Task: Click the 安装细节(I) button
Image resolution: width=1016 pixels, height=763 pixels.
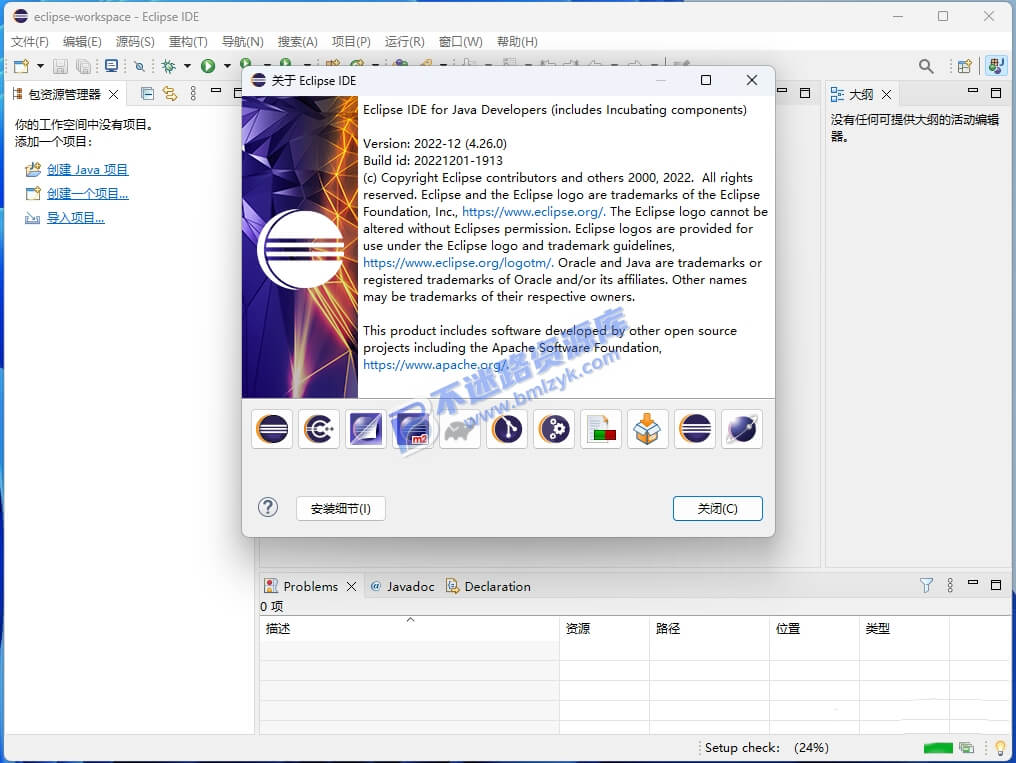Action: click(341, 508)
